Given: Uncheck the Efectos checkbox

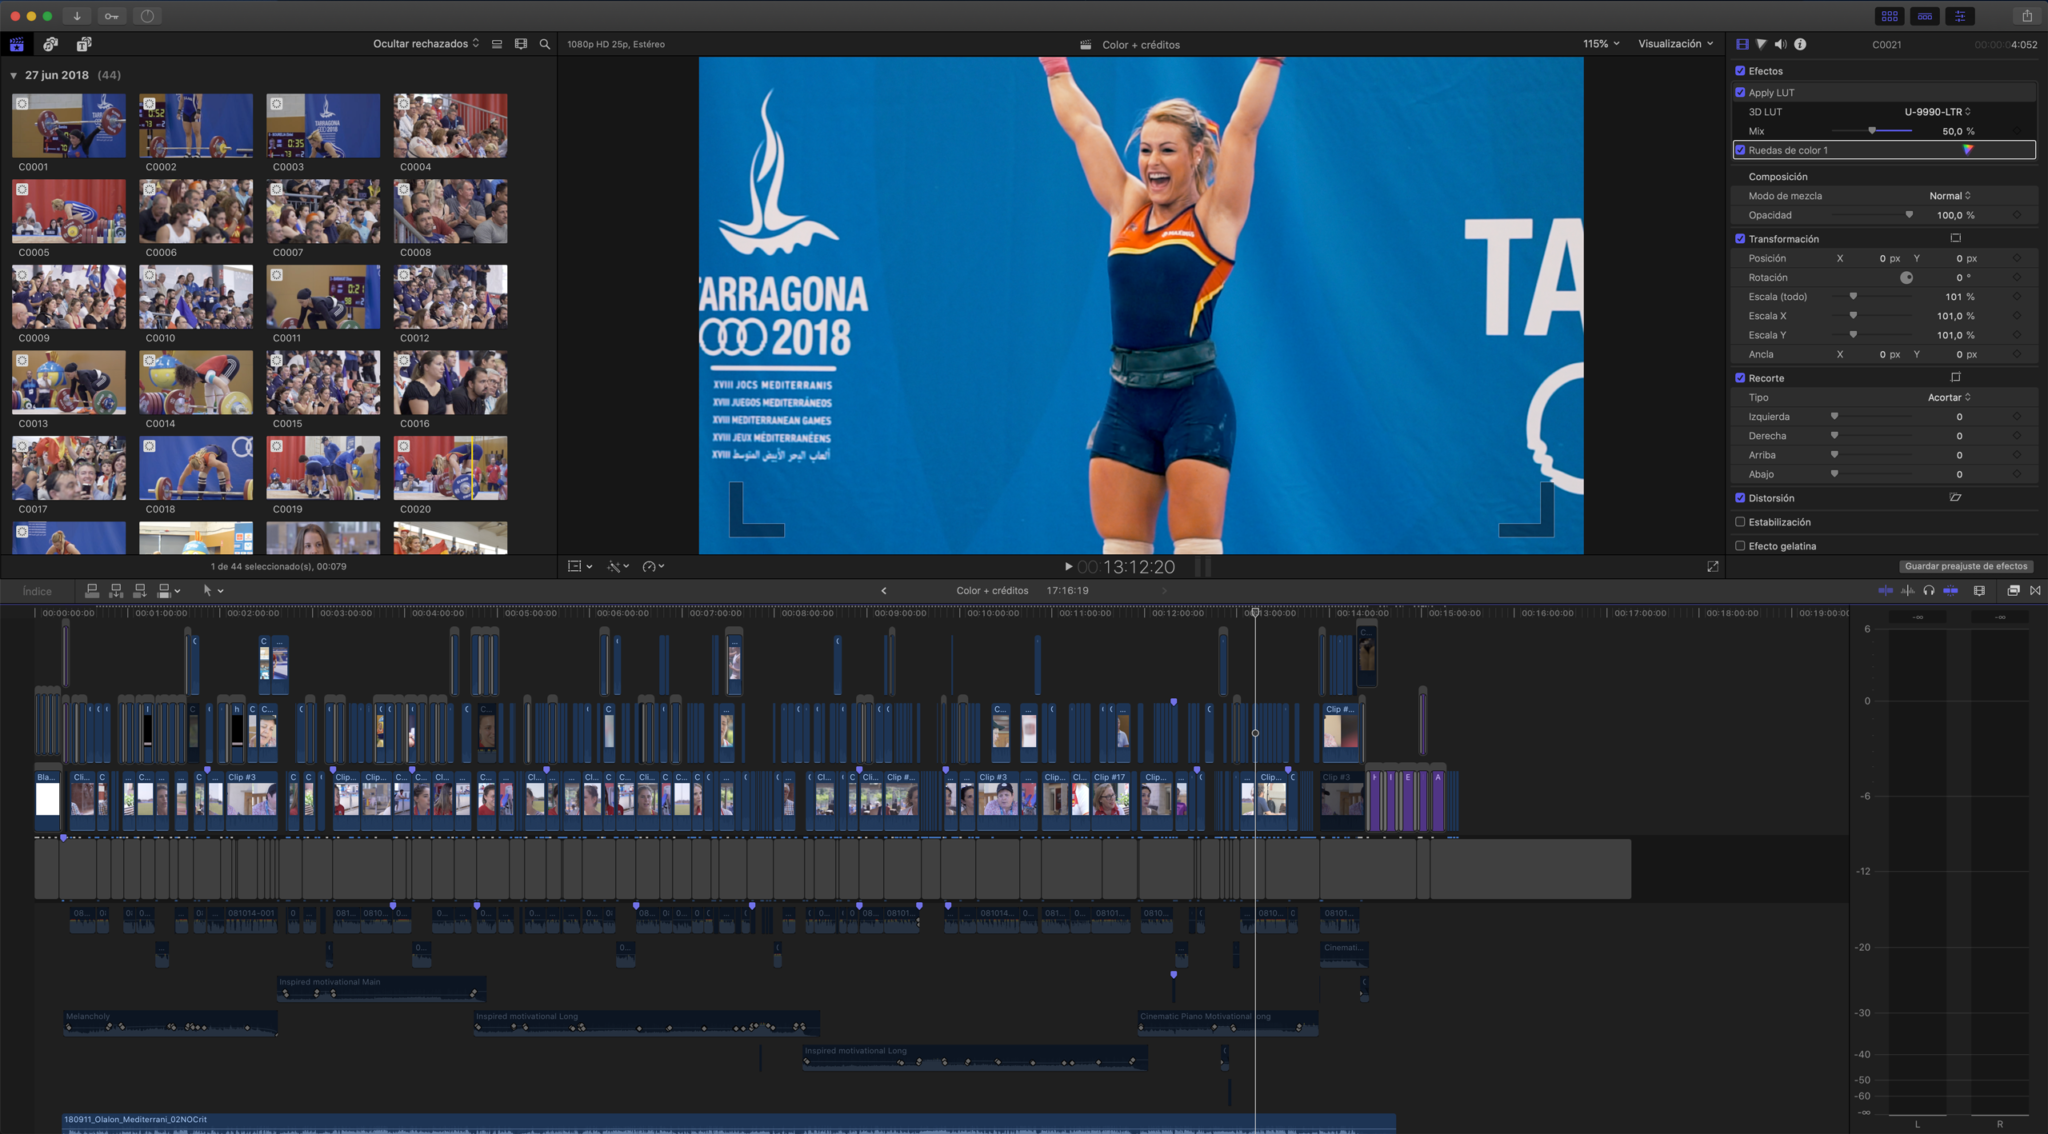Looking at the screenshot, I should tap(1740, 71).
